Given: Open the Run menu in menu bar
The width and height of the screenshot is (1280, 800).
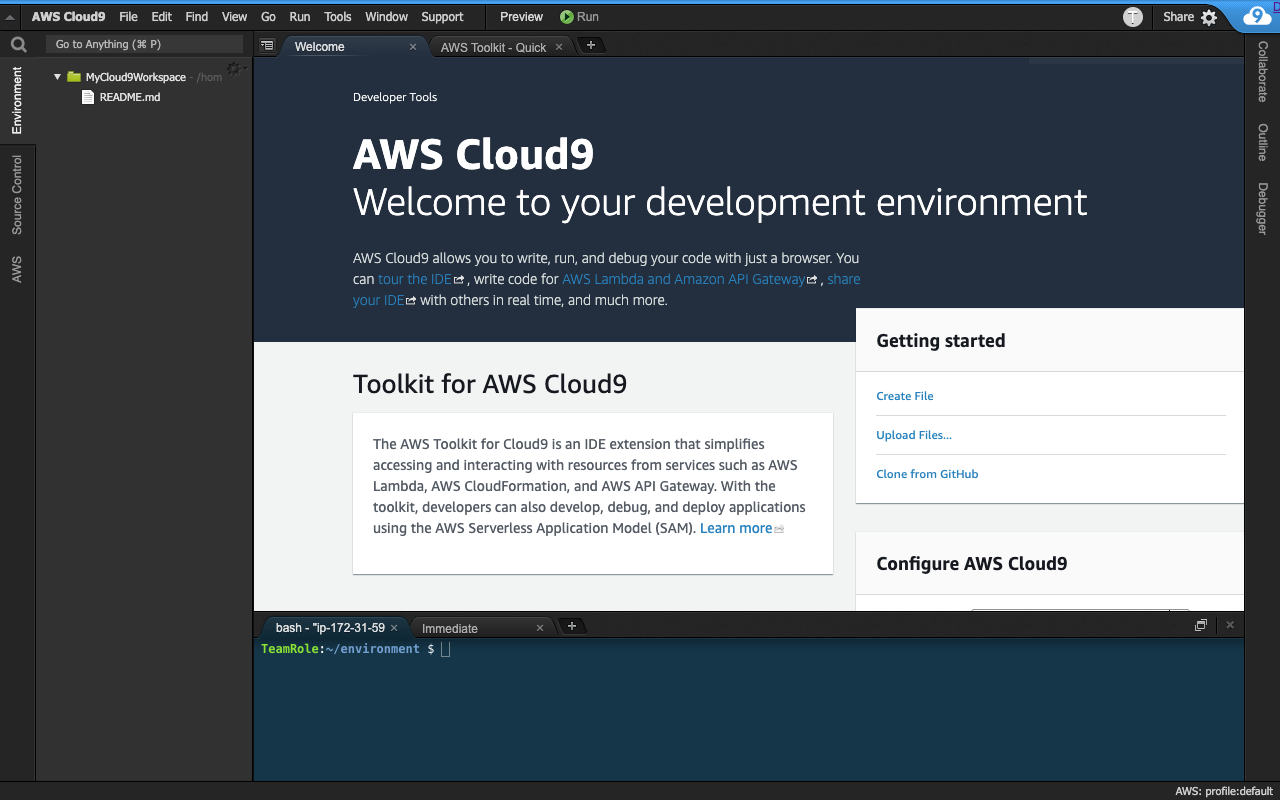Looking at the screenshot, I should [x=299, y=17].
